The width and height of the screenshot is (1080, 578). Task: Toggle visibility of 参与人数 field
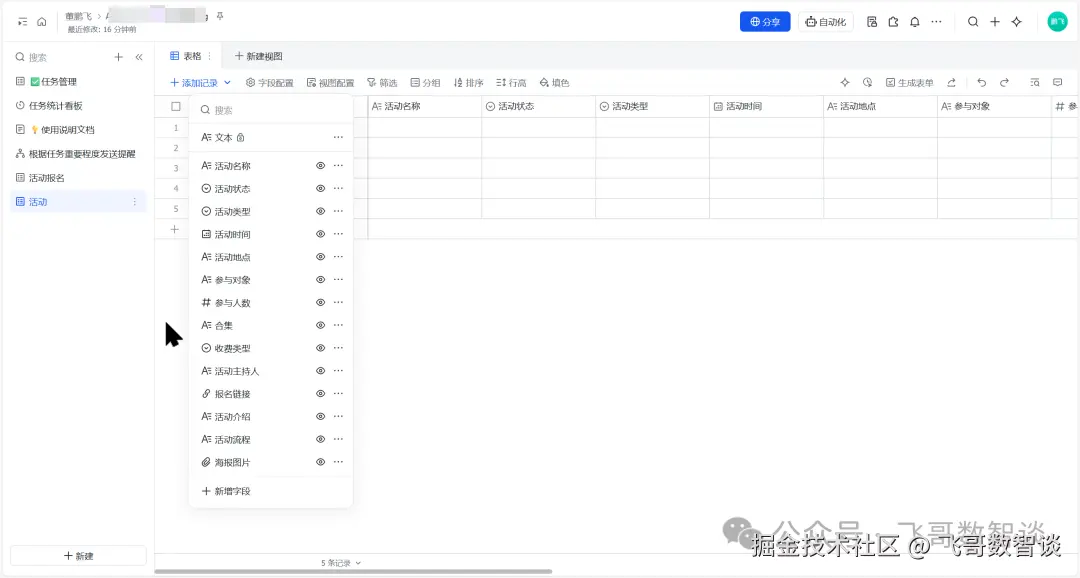pos(320,302)
